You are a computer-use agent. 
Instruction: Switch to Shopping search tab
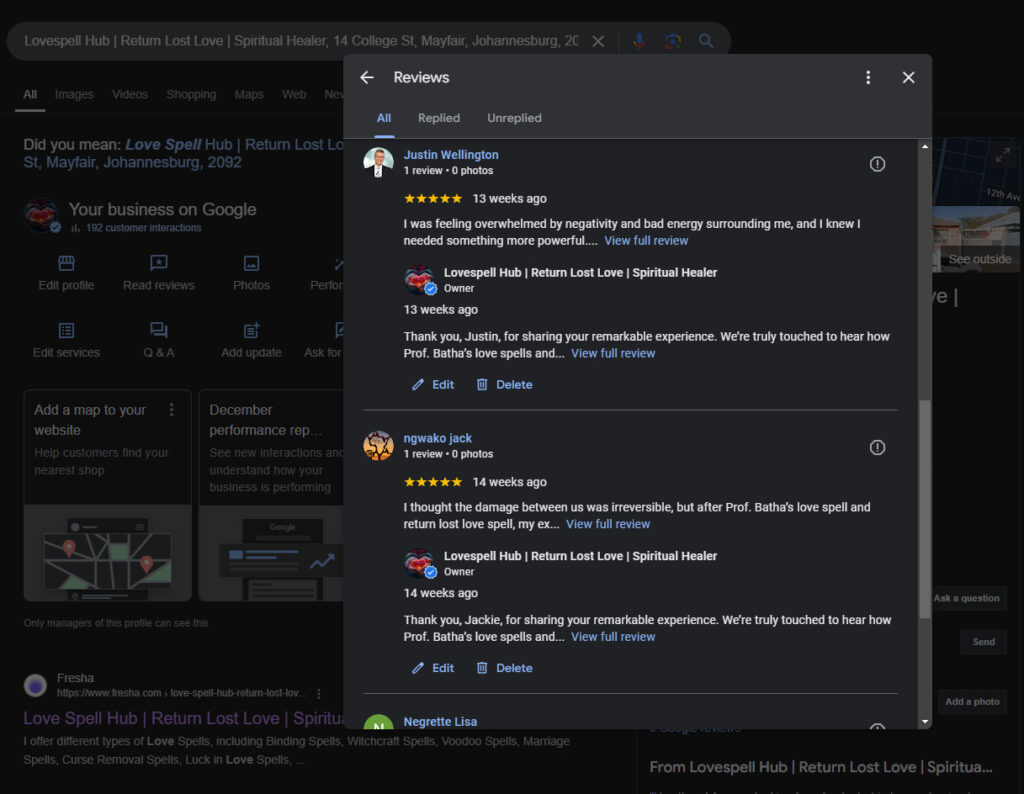pyautogui.click(x=191, y=95)
